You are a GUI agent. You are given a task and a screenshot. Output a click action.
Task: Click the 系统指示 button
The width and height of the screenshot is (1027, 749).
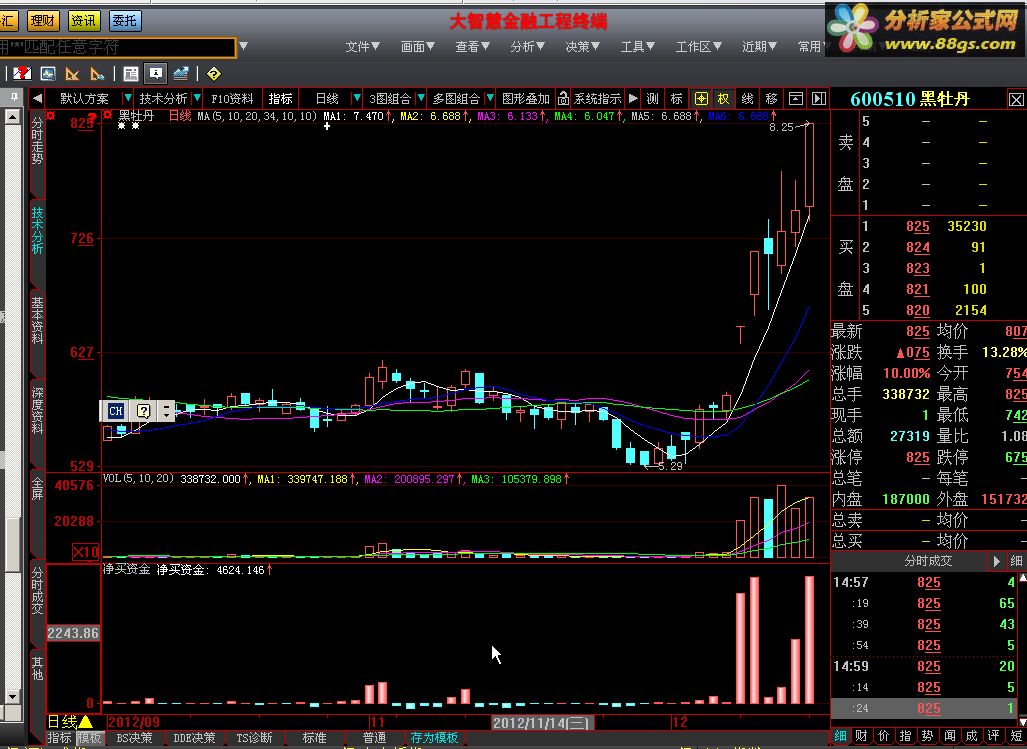click(597, 99)
